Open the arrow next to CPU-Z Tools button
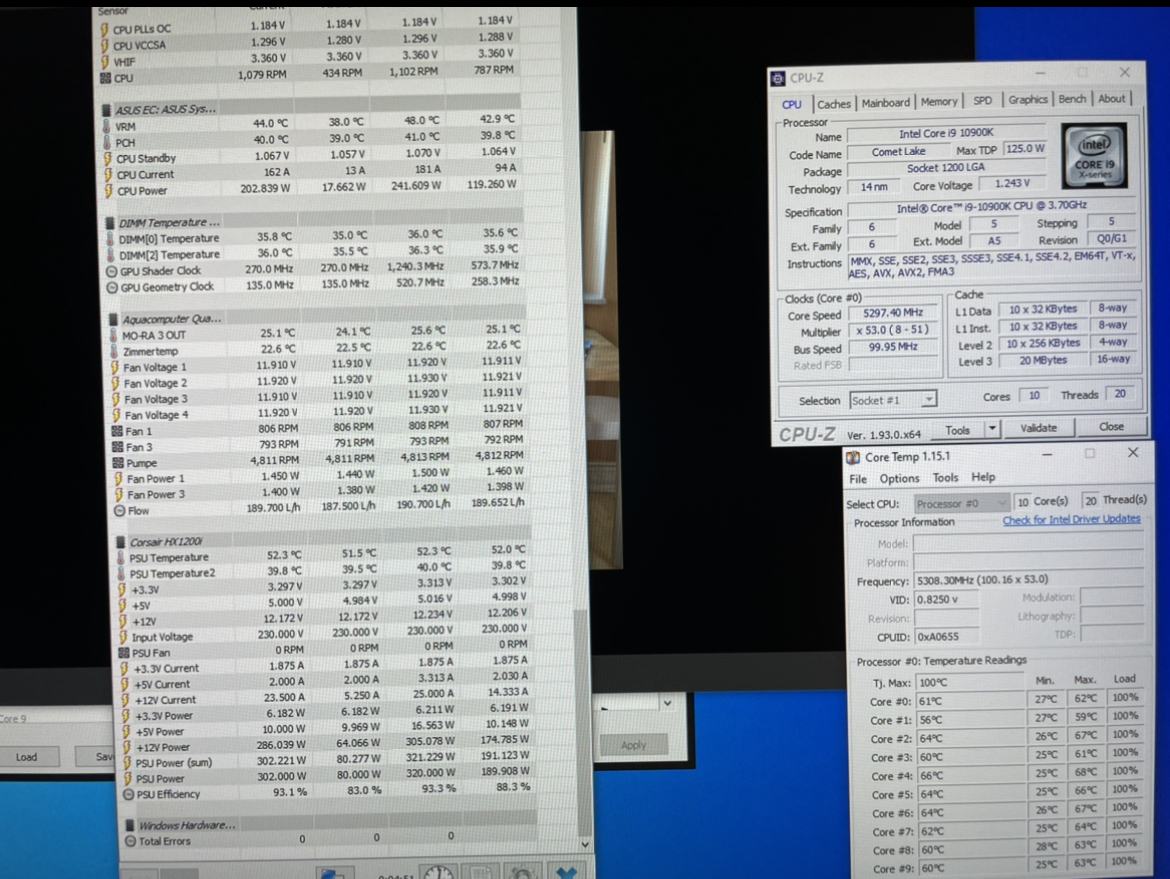 coord(992,429)
